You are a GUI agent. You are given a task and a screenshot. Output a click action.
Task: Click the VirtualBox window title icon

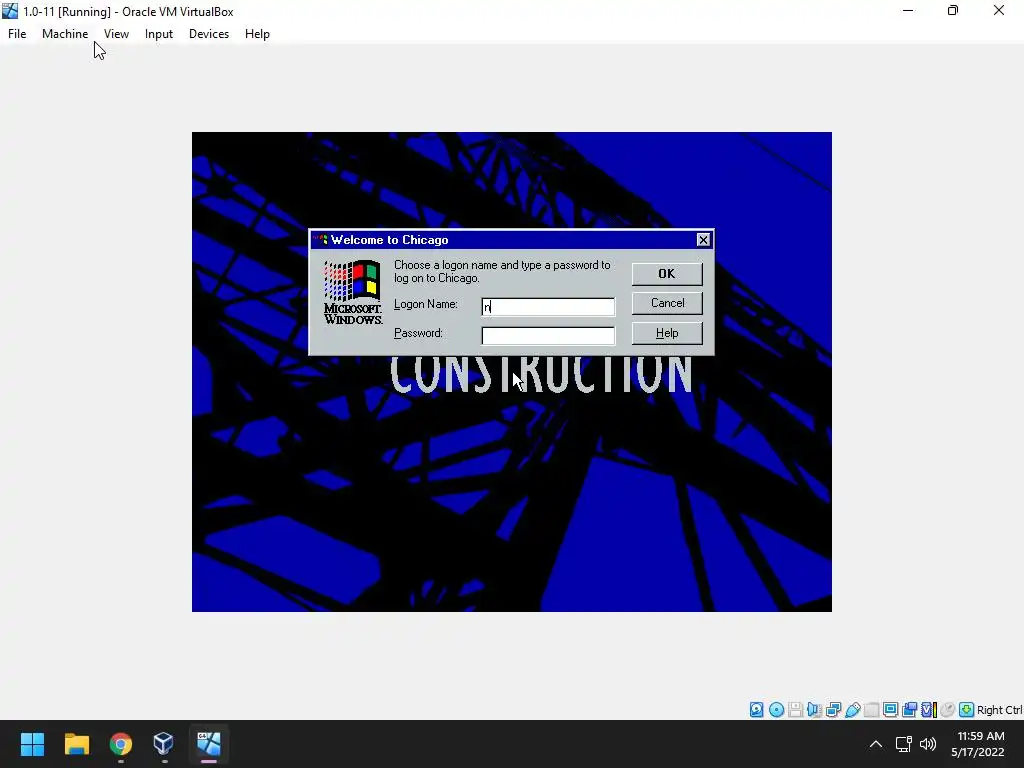click(x=10, y=11)
